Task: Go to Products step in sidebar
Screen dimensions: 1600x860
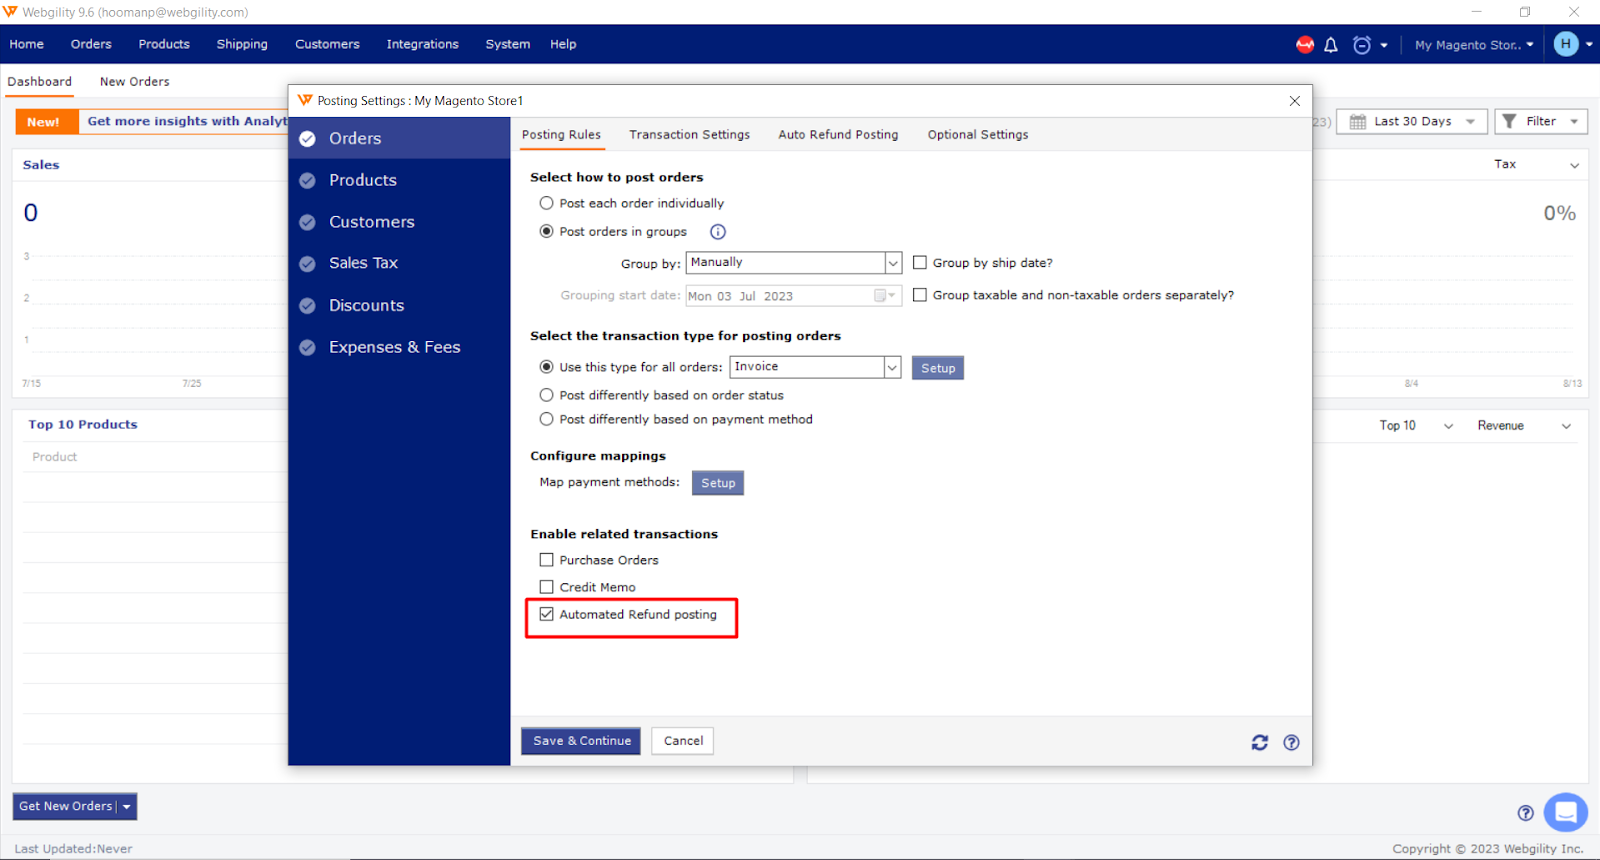Action: coord(363,180)
